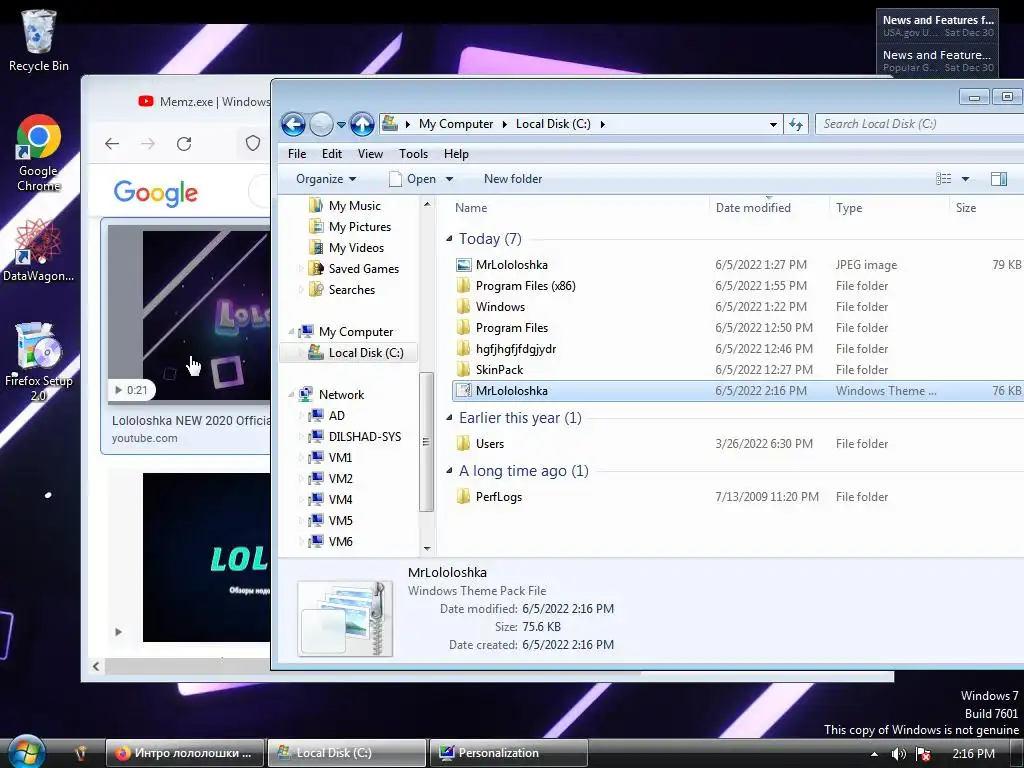Open the File menu
This screenshot has width=1024, height=768.
tap(297, 154)
